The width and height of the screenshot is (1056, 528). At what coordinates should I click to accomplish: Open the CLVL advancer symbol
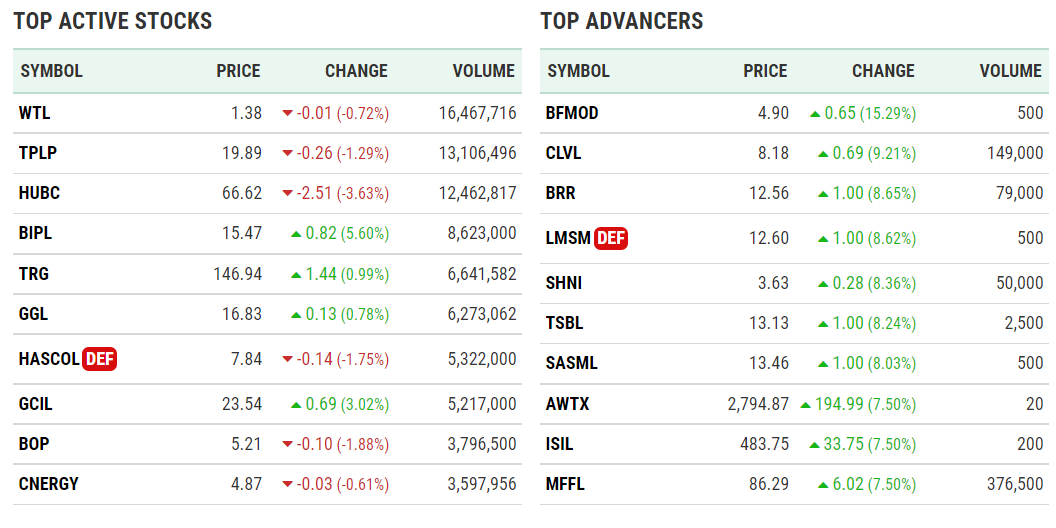tap(564, 154)
